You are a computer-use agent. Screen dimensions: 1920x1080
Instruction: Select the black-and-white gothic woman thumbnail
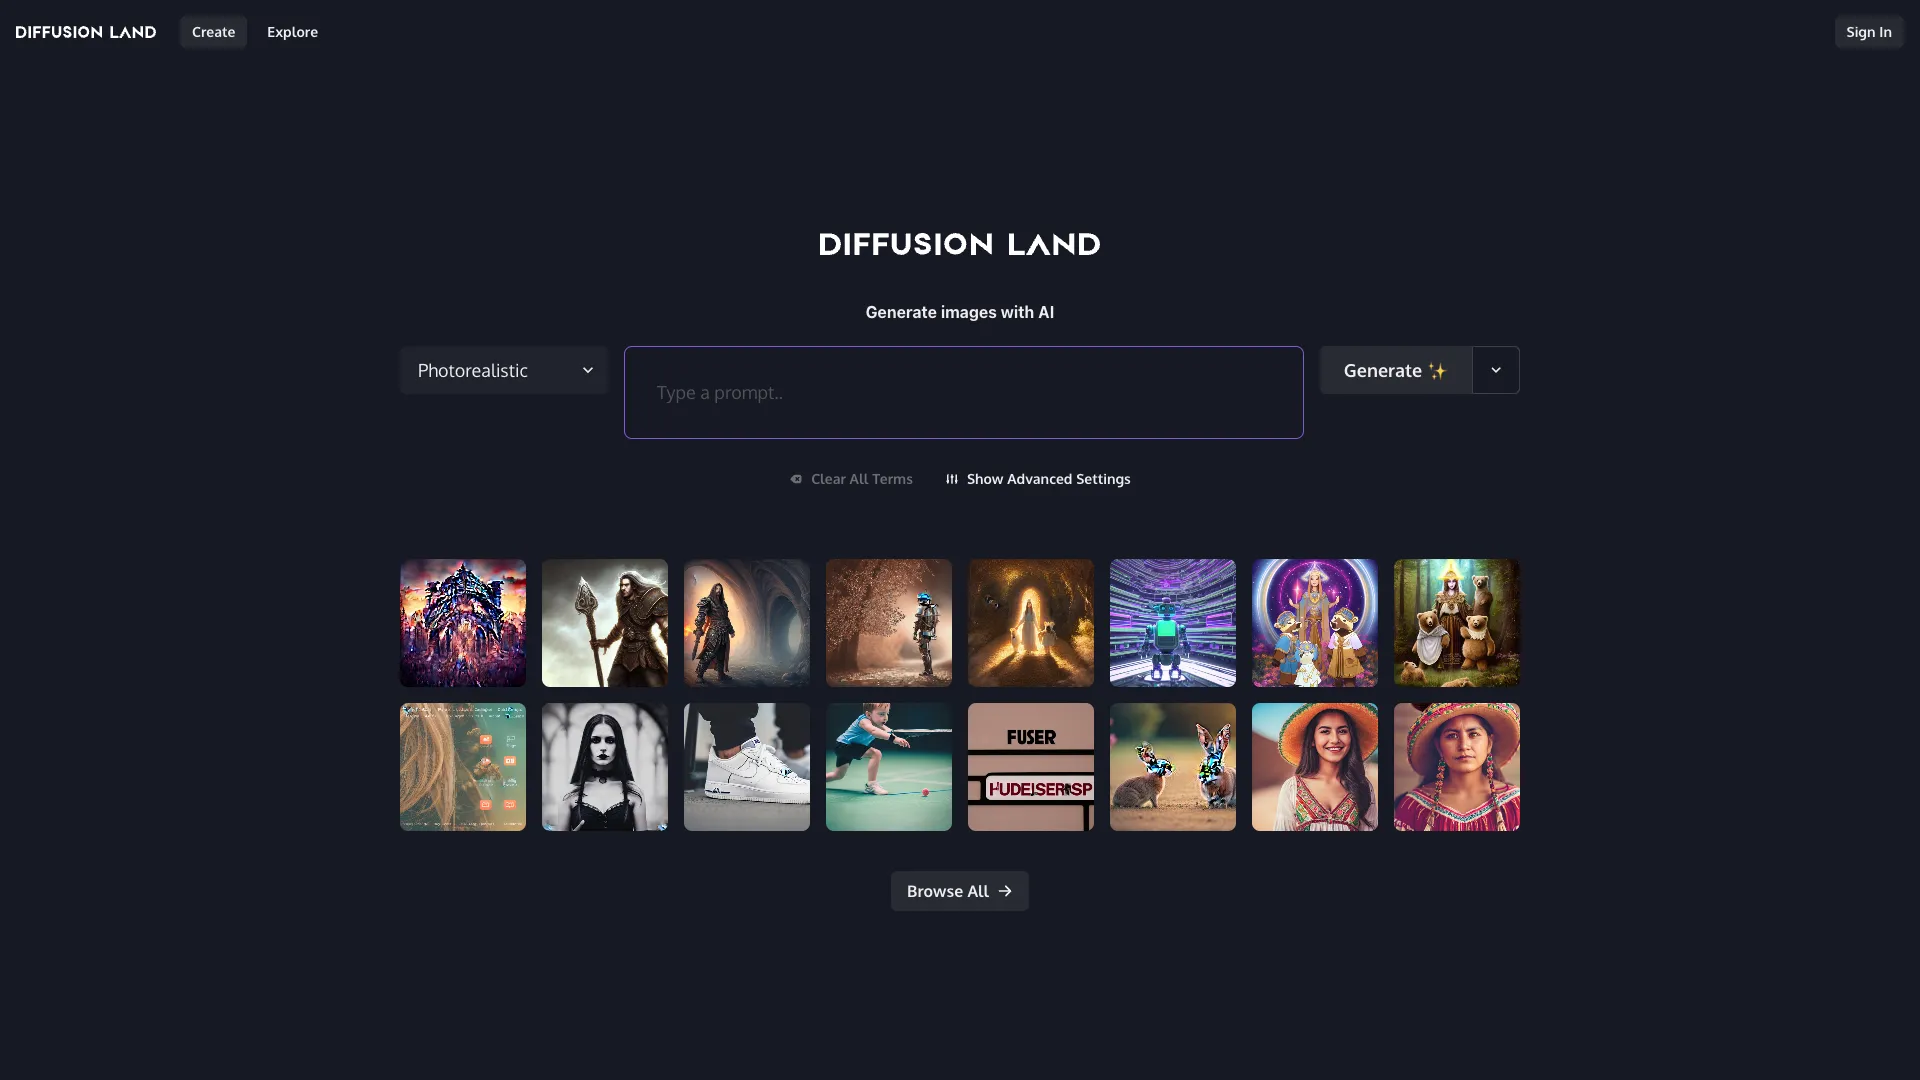click(x=605, y=767)
